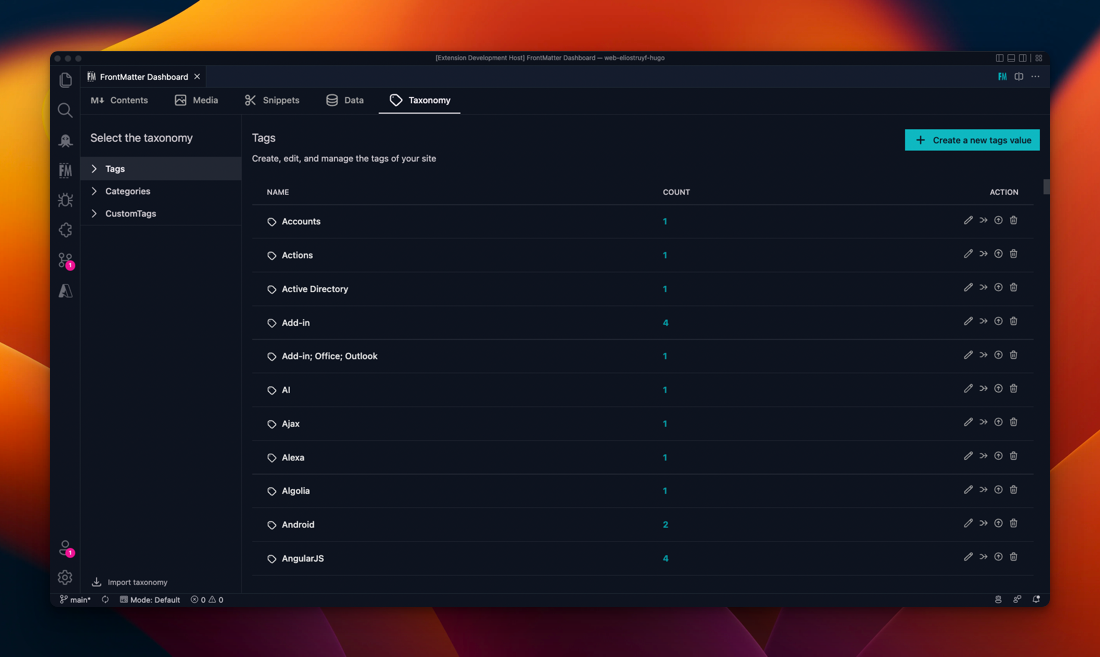Delete the Accounts tag
The image size is (1100, 657).
(1014, 220)
